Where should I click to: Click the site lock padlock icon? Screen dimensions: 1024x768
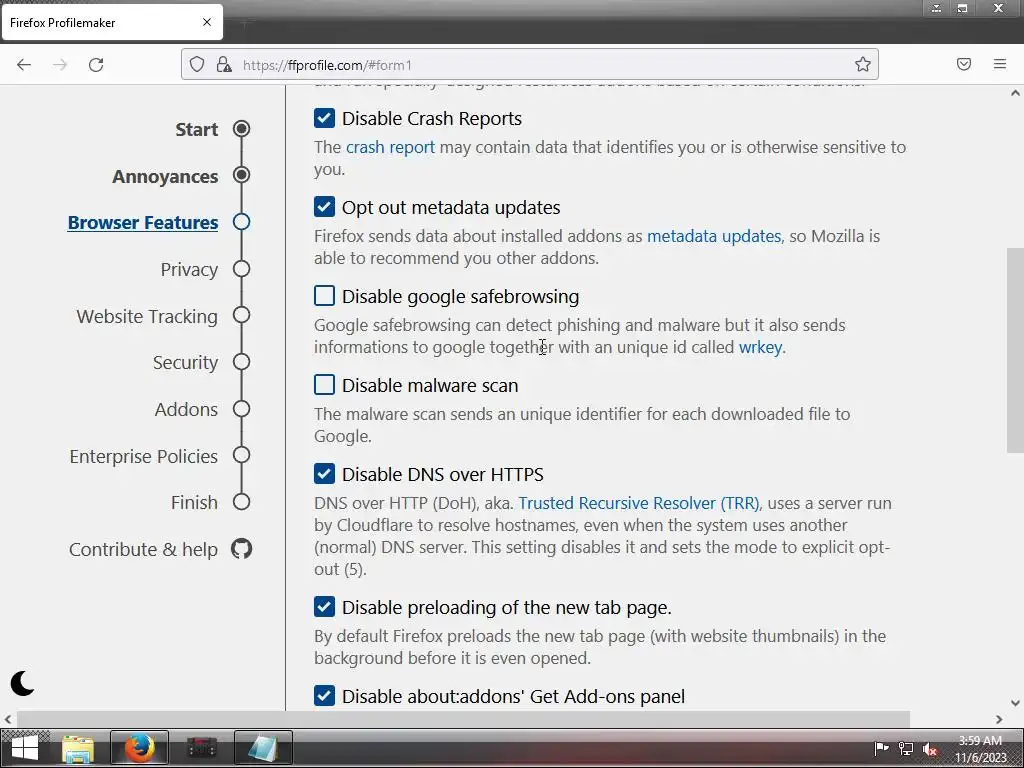(x=224, y=64)
